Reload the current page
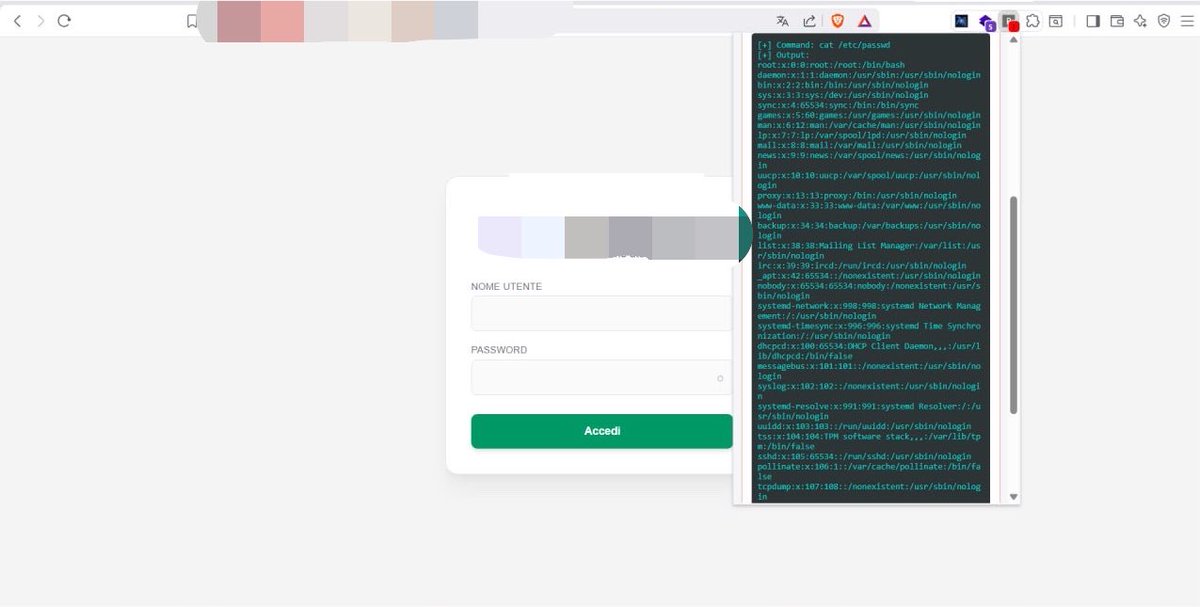The image size is (1200, 607). pyautogui.click(x=64, y=20)
